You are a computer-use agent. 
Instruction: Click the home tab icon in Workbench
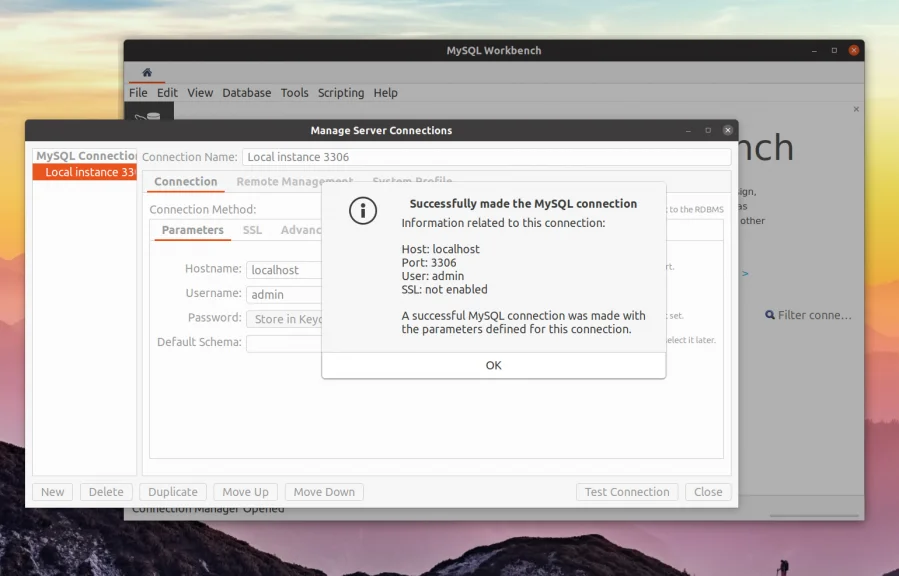click(146, 72)
